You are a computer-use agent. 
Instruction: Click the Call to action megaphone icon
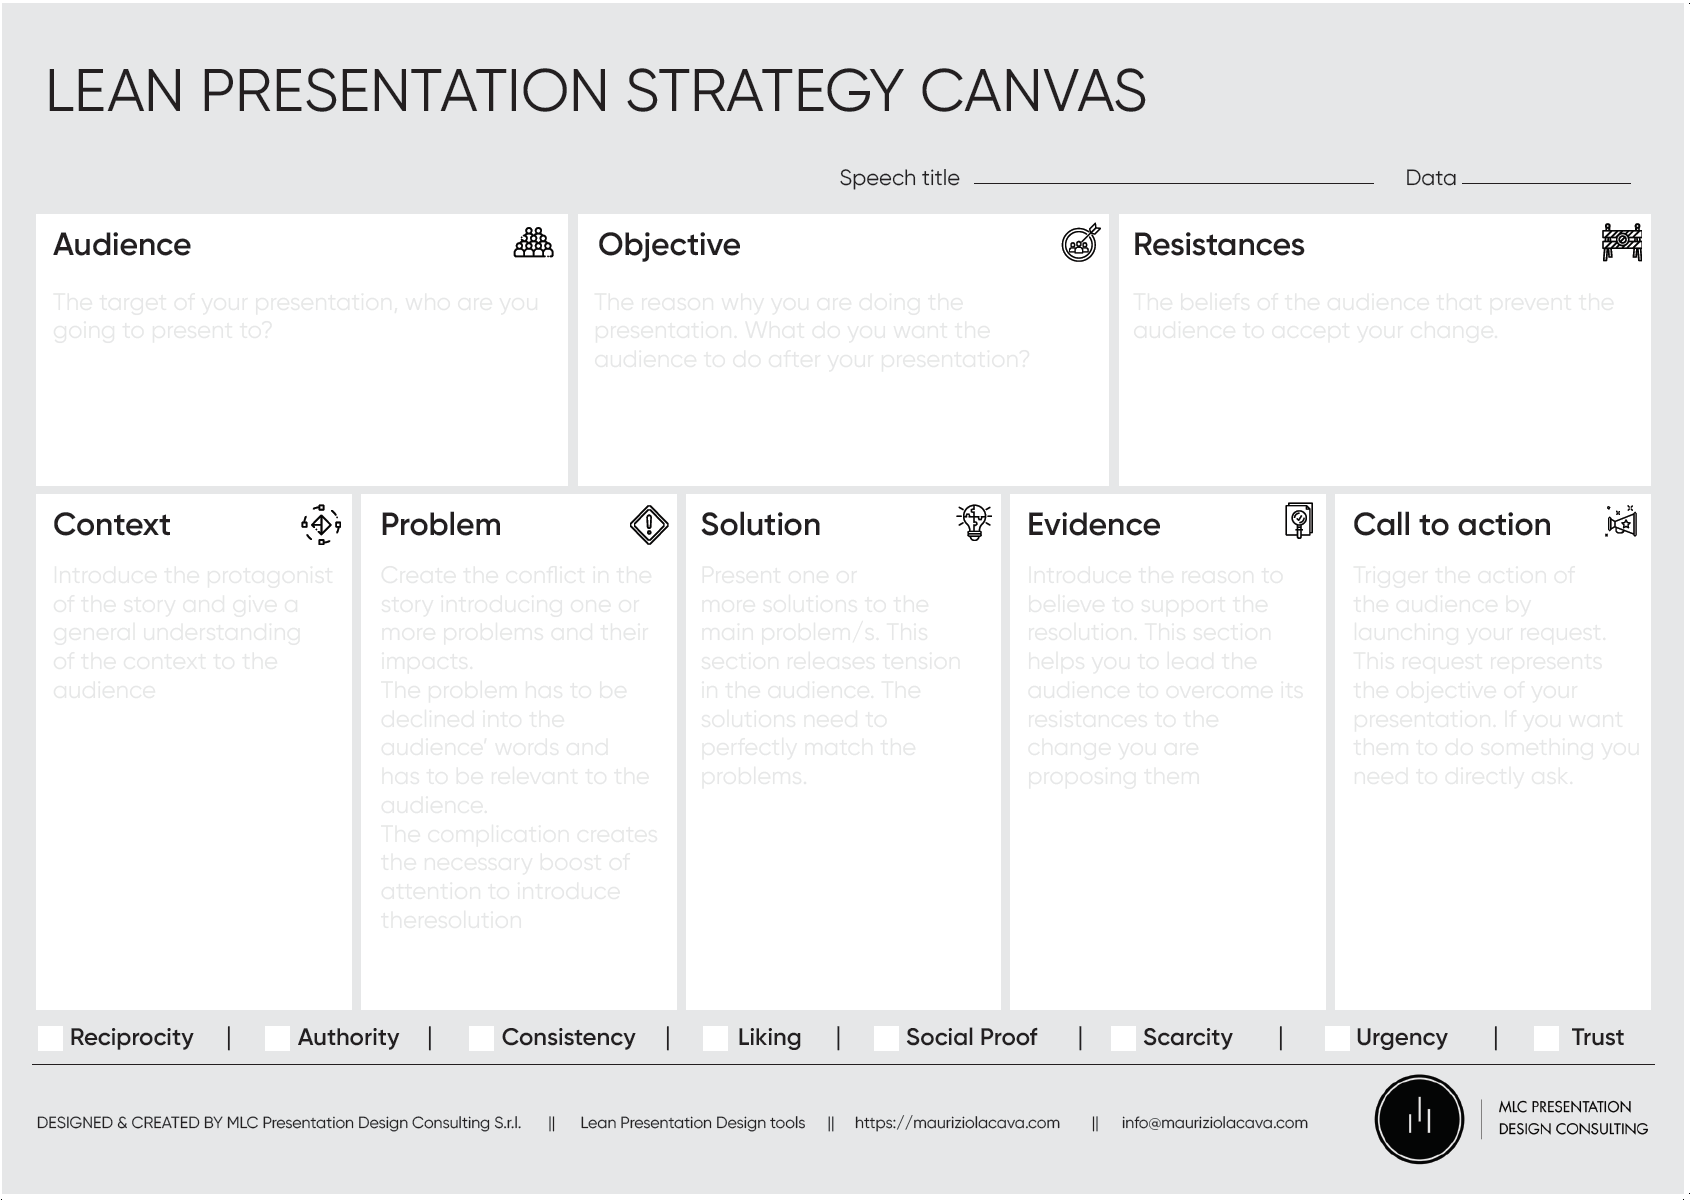(x=1621, y=522)
